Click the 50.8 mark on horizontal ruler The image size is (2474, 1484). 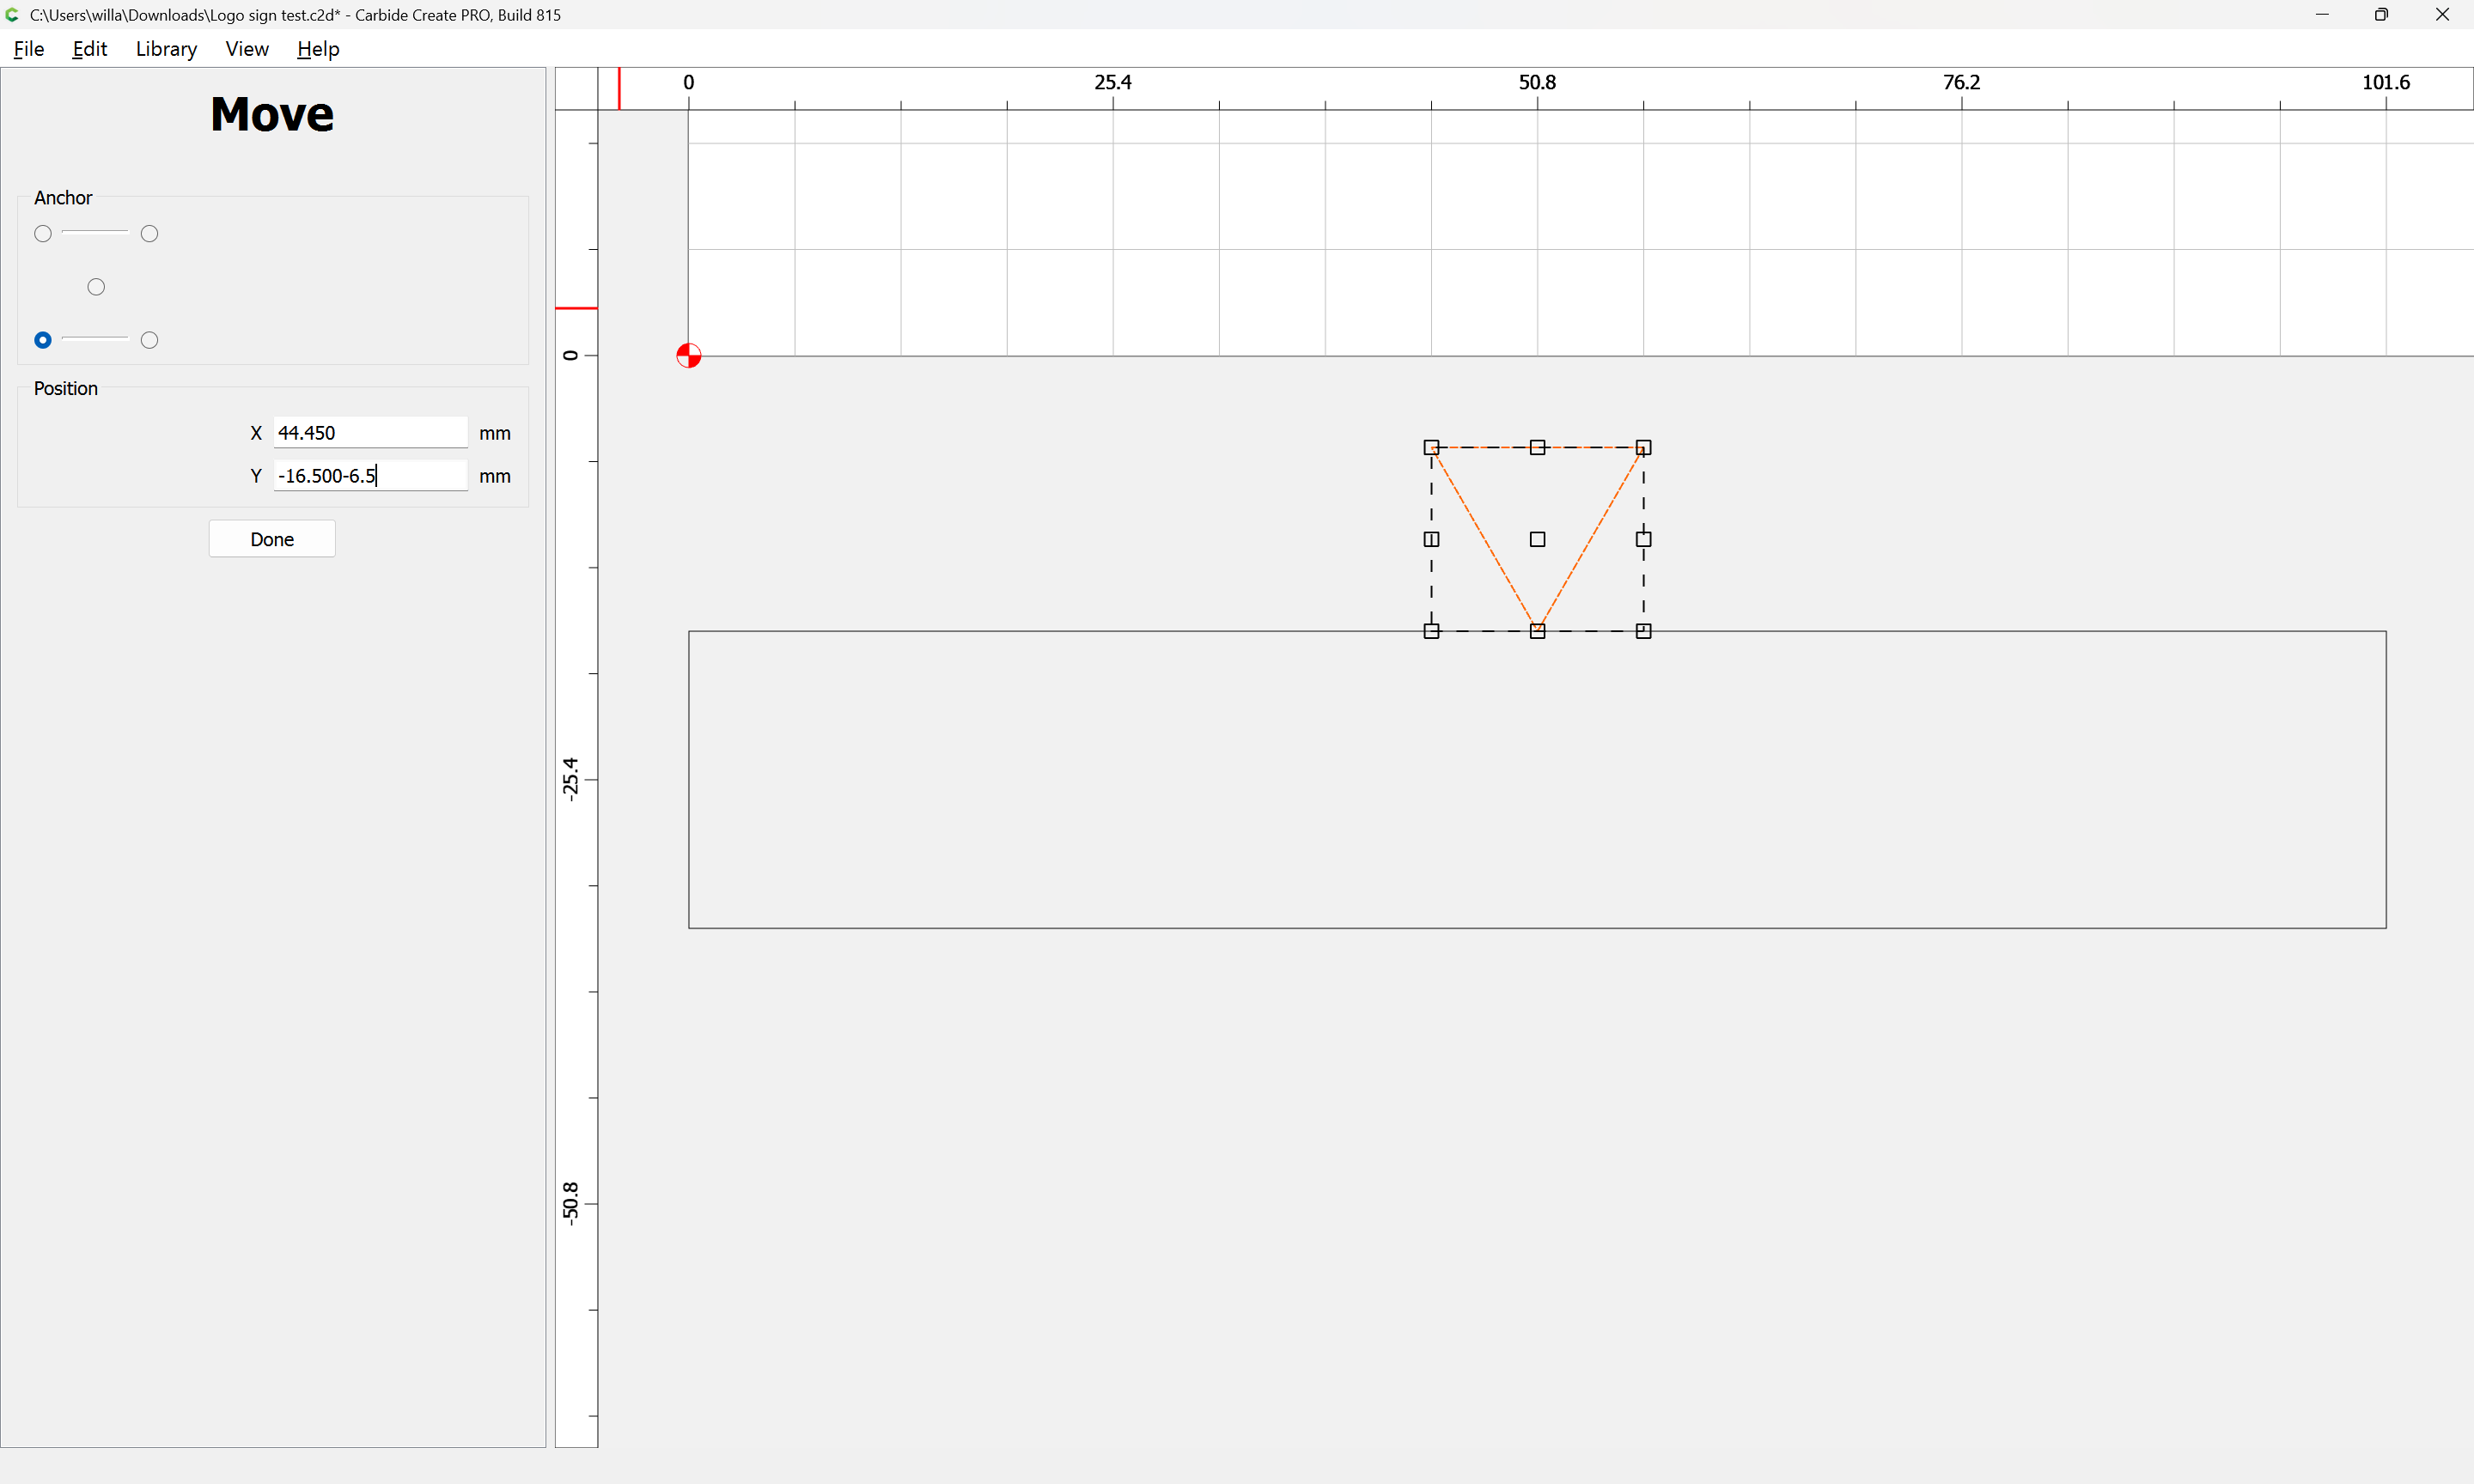[1537, 82]
